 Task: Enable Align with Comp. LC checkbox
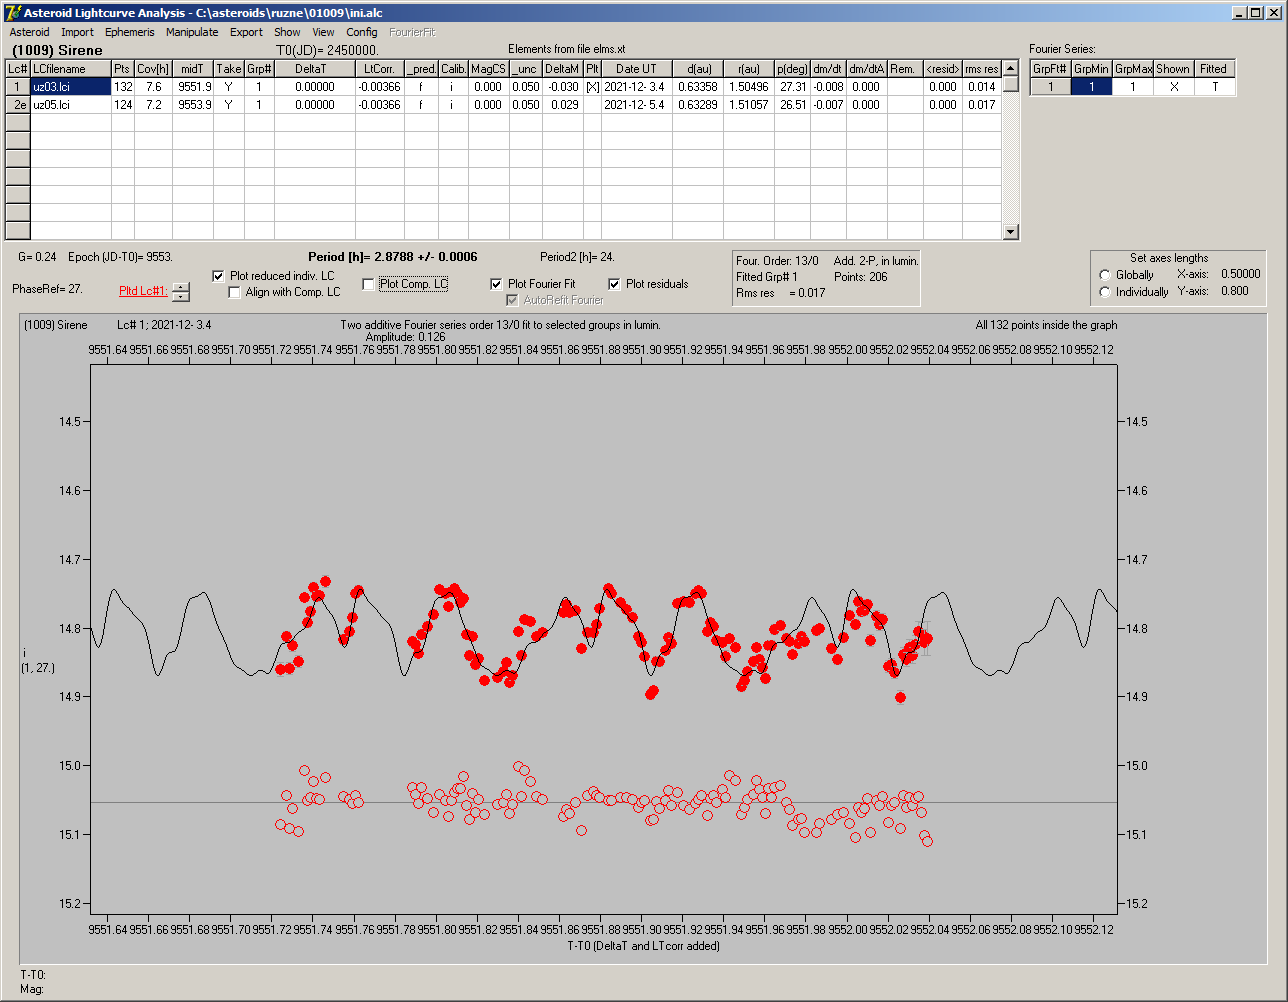[x=235, y=292]
